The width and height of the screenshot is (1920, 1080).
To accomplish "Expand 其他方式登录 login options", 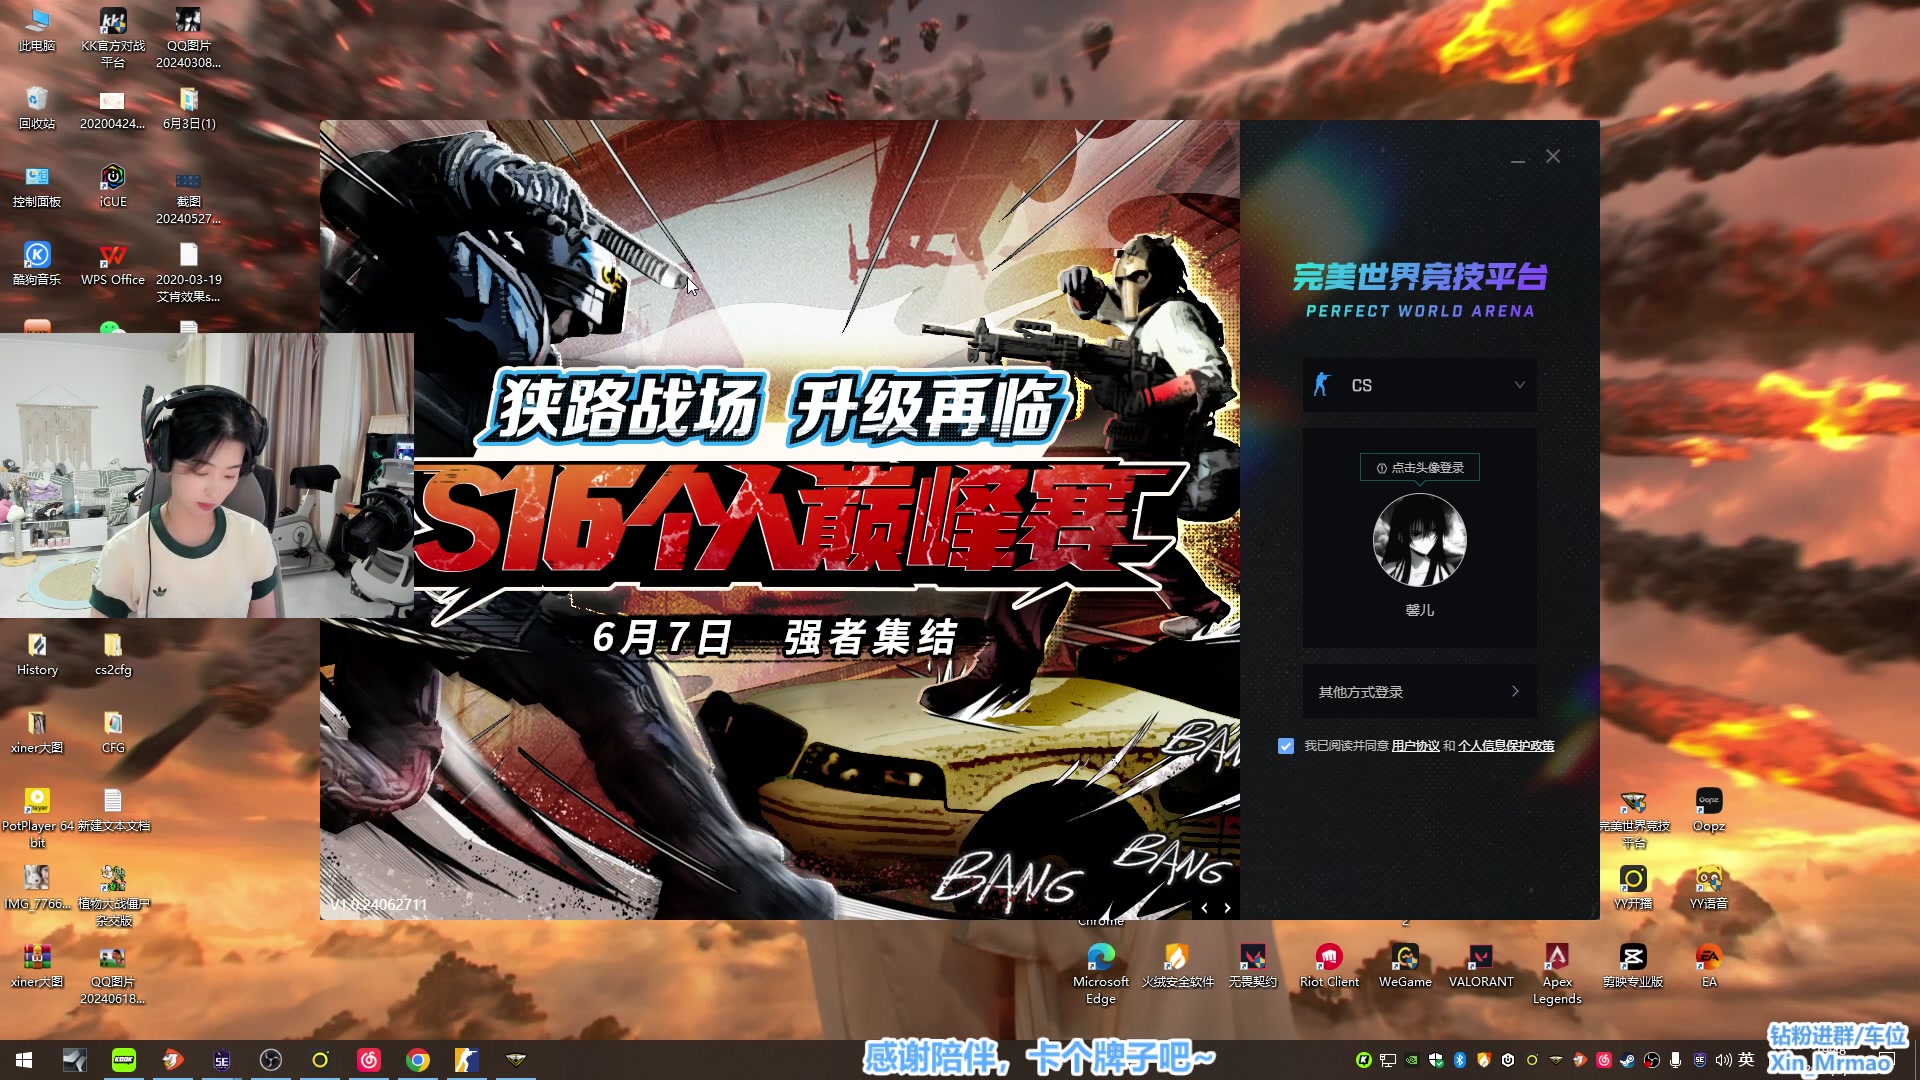I will point(1419,691).
